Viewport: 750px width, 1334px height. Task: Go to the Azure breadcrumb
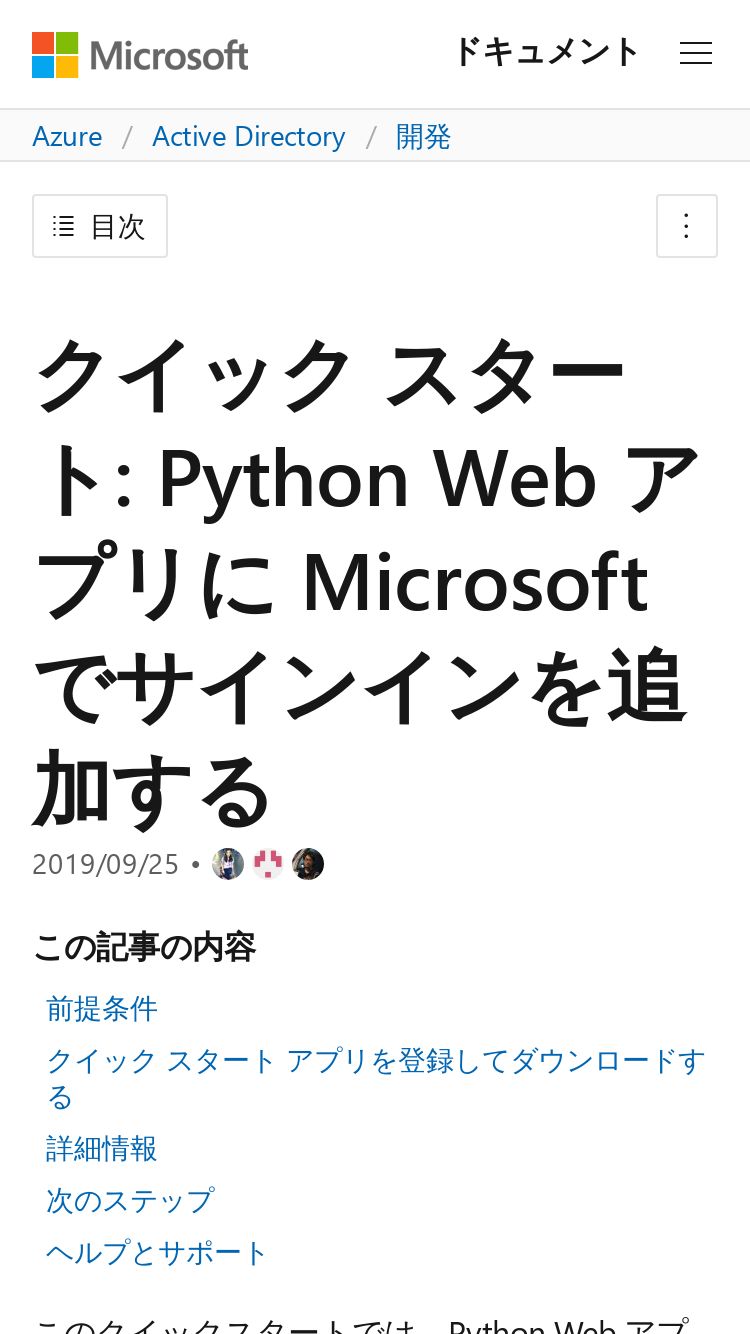67,136
